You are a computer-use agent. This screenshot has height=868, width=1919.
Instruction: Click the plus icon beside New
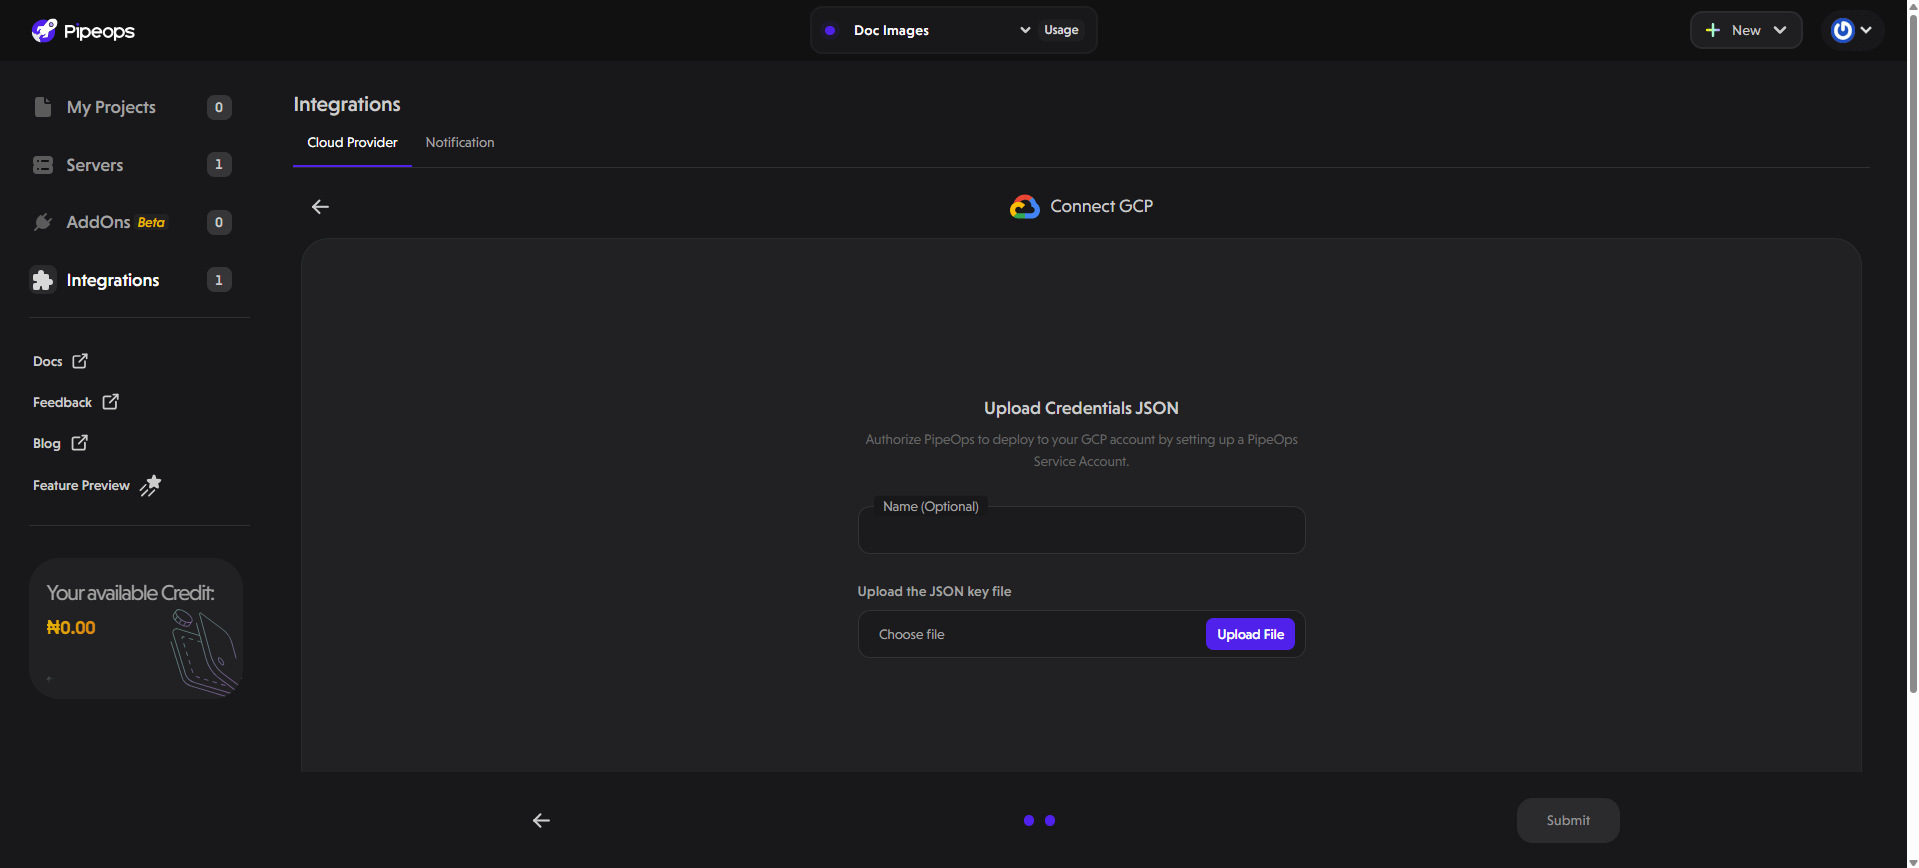click(x=1713, y=30)
